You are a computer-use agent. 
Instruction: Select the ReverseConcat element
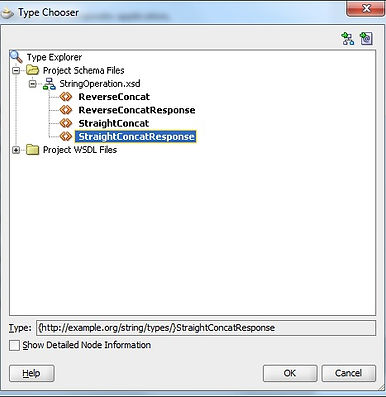pos(114,97)
